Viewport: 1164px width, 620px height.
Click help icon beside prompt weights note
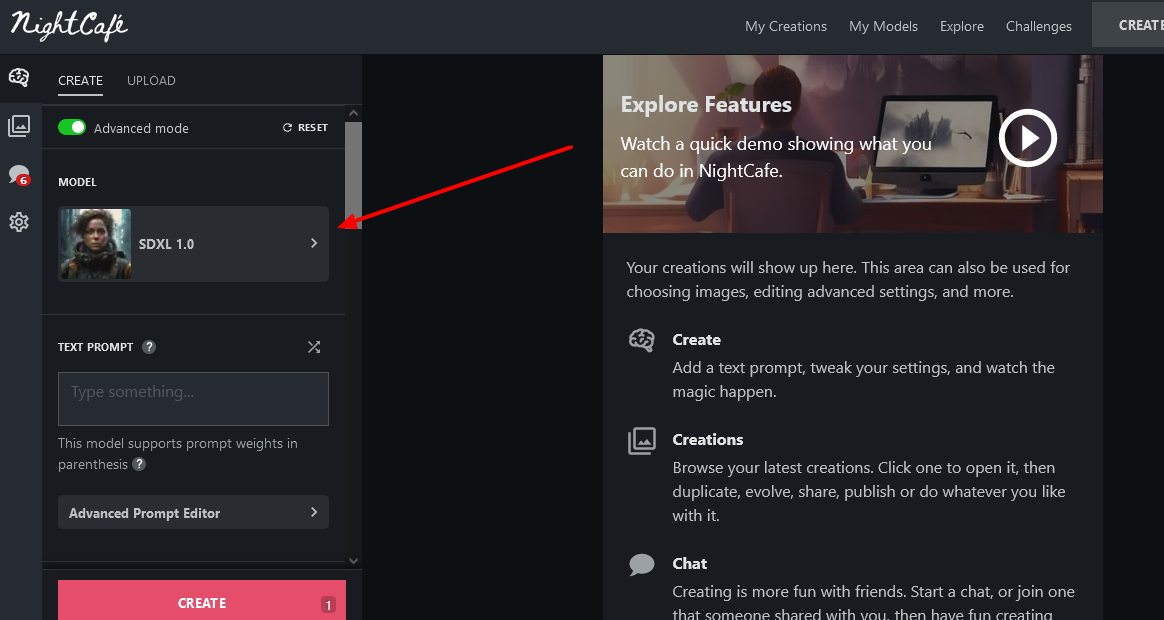139,464
